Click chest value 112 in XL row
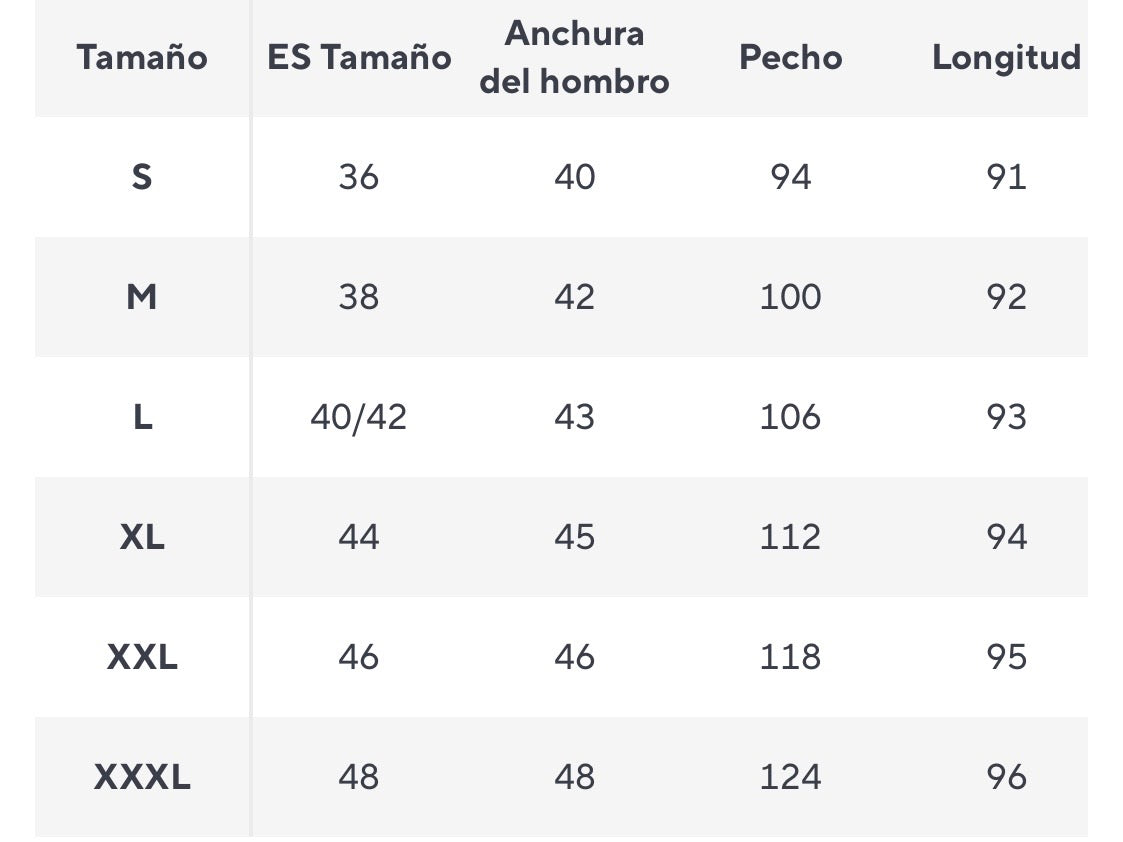 point(790,537)
